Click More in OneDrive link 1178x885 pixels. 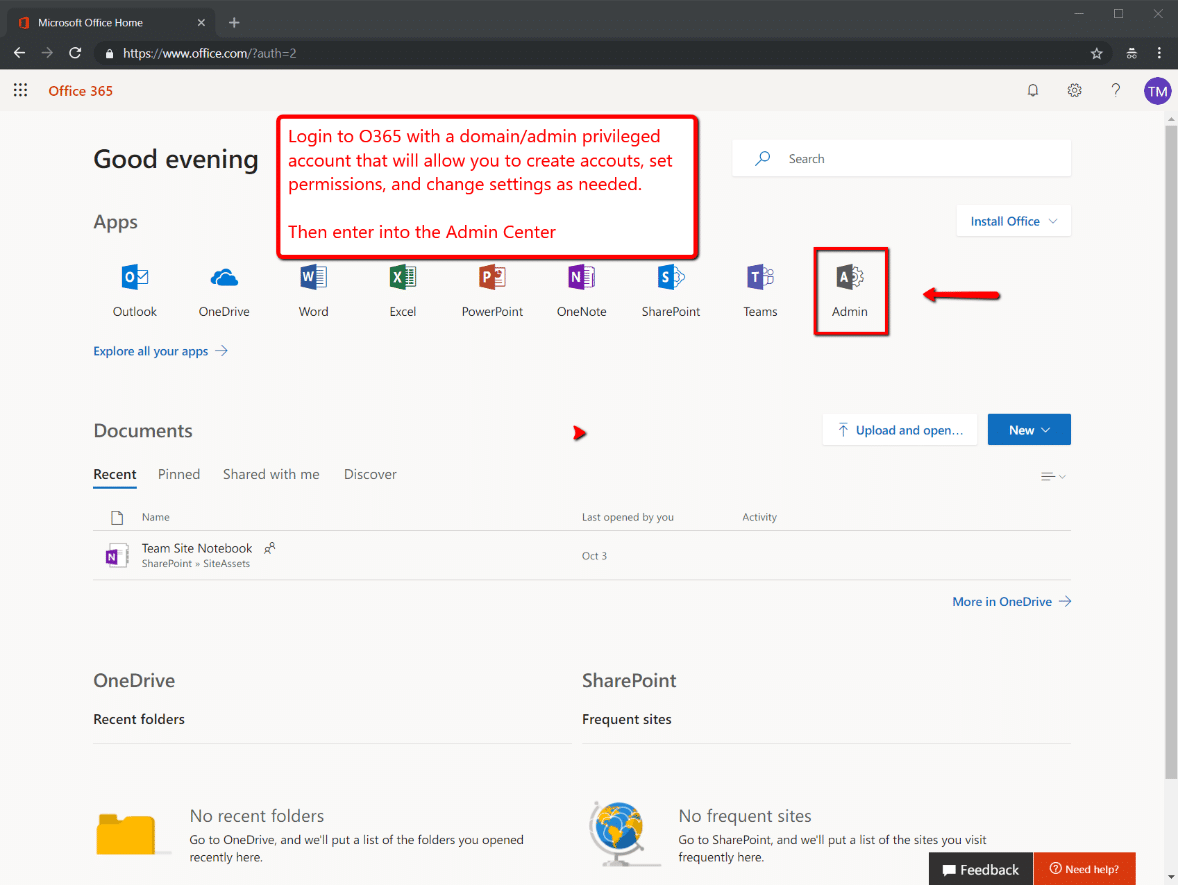pos(1011,602)
